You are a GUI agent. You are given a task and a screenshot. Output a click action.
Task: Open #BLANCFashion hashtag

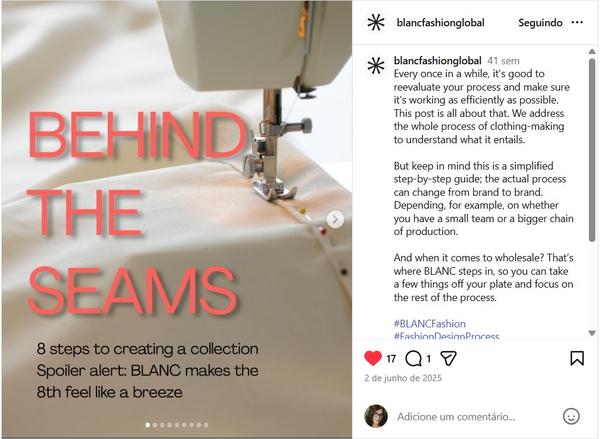point(430,324)
